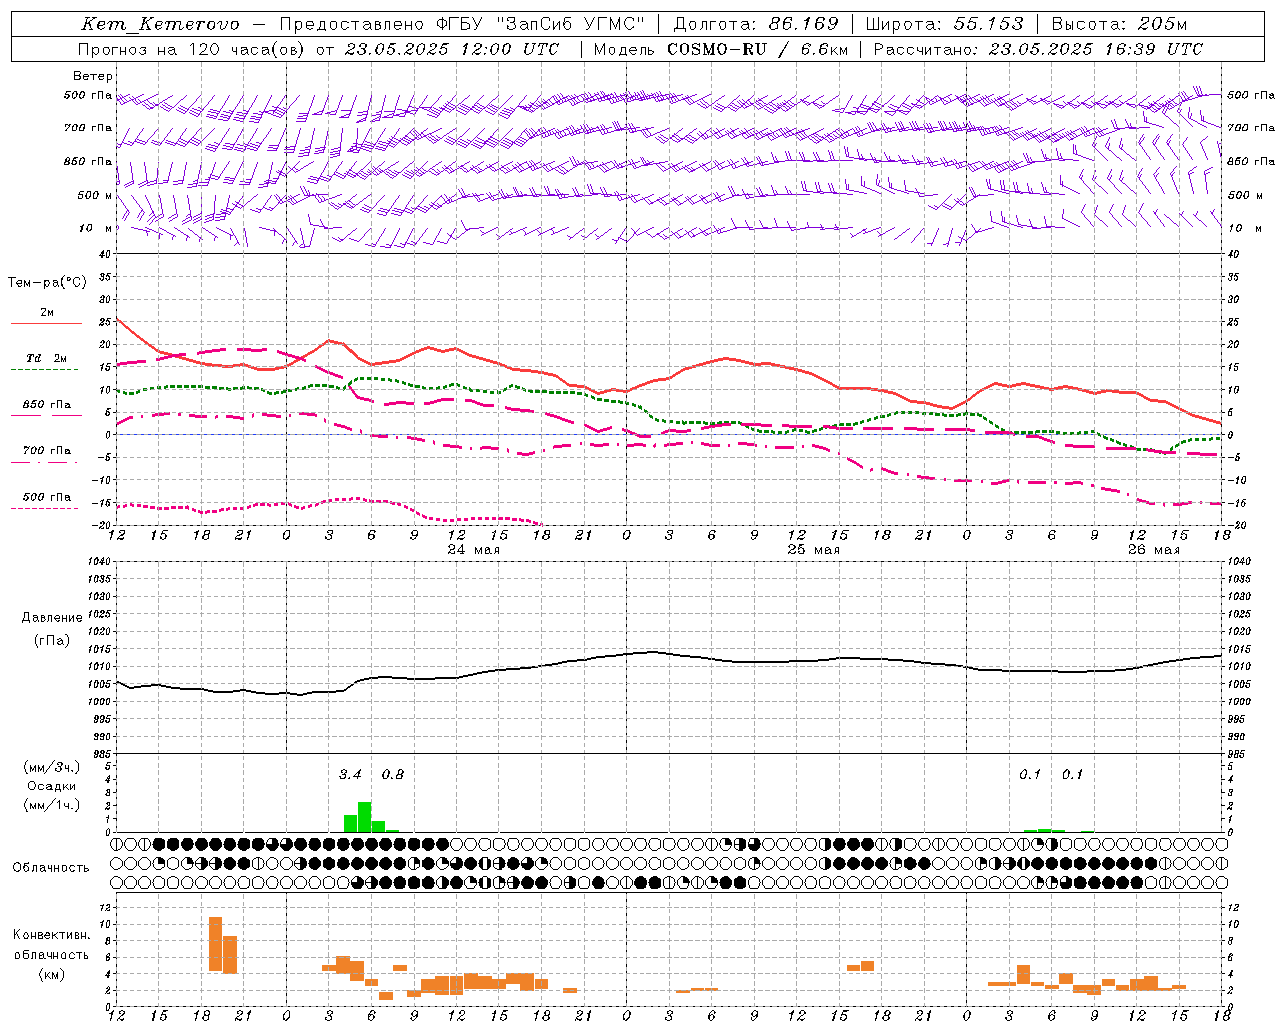
Task: Click the 'ЗапСиб УГМС' provider text
Action: [571, 24]
